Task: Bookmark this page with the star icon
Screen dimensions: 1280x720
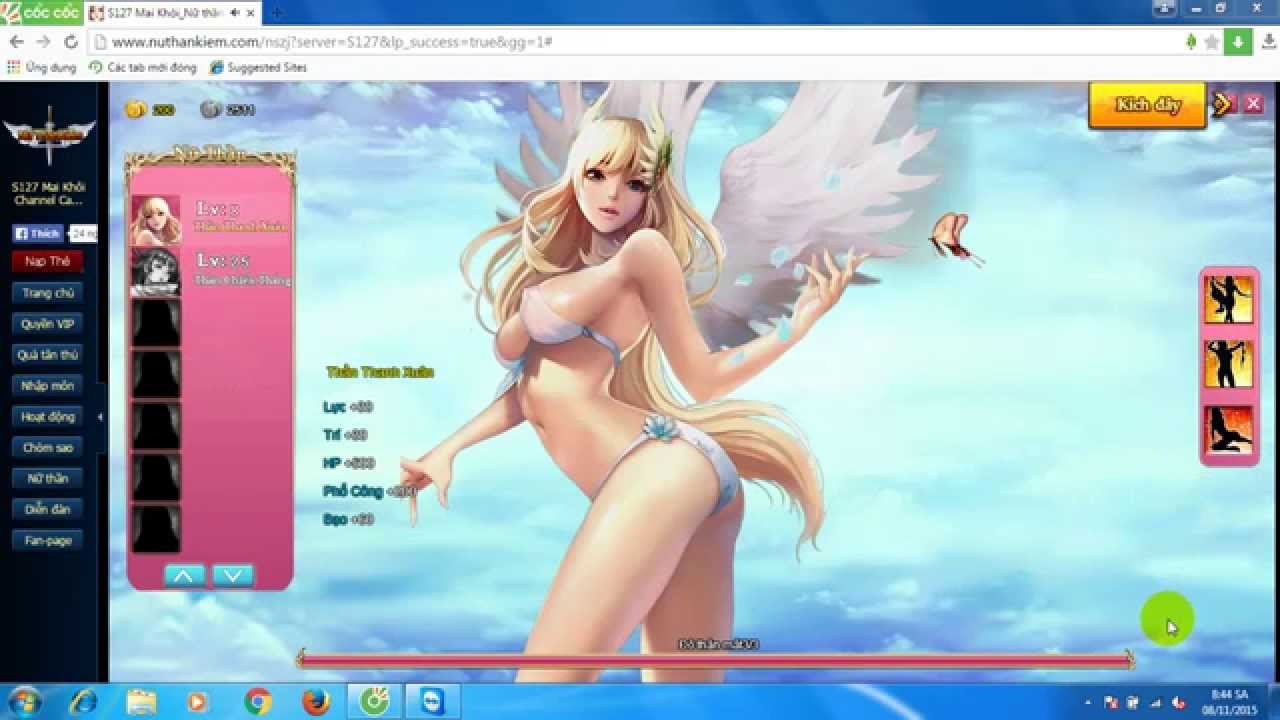Action: [x=1212, y=42]
